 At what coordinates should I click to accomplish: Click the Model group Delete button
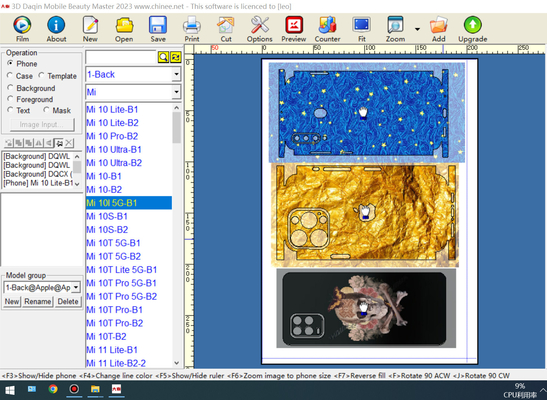[x=68, y=301]
